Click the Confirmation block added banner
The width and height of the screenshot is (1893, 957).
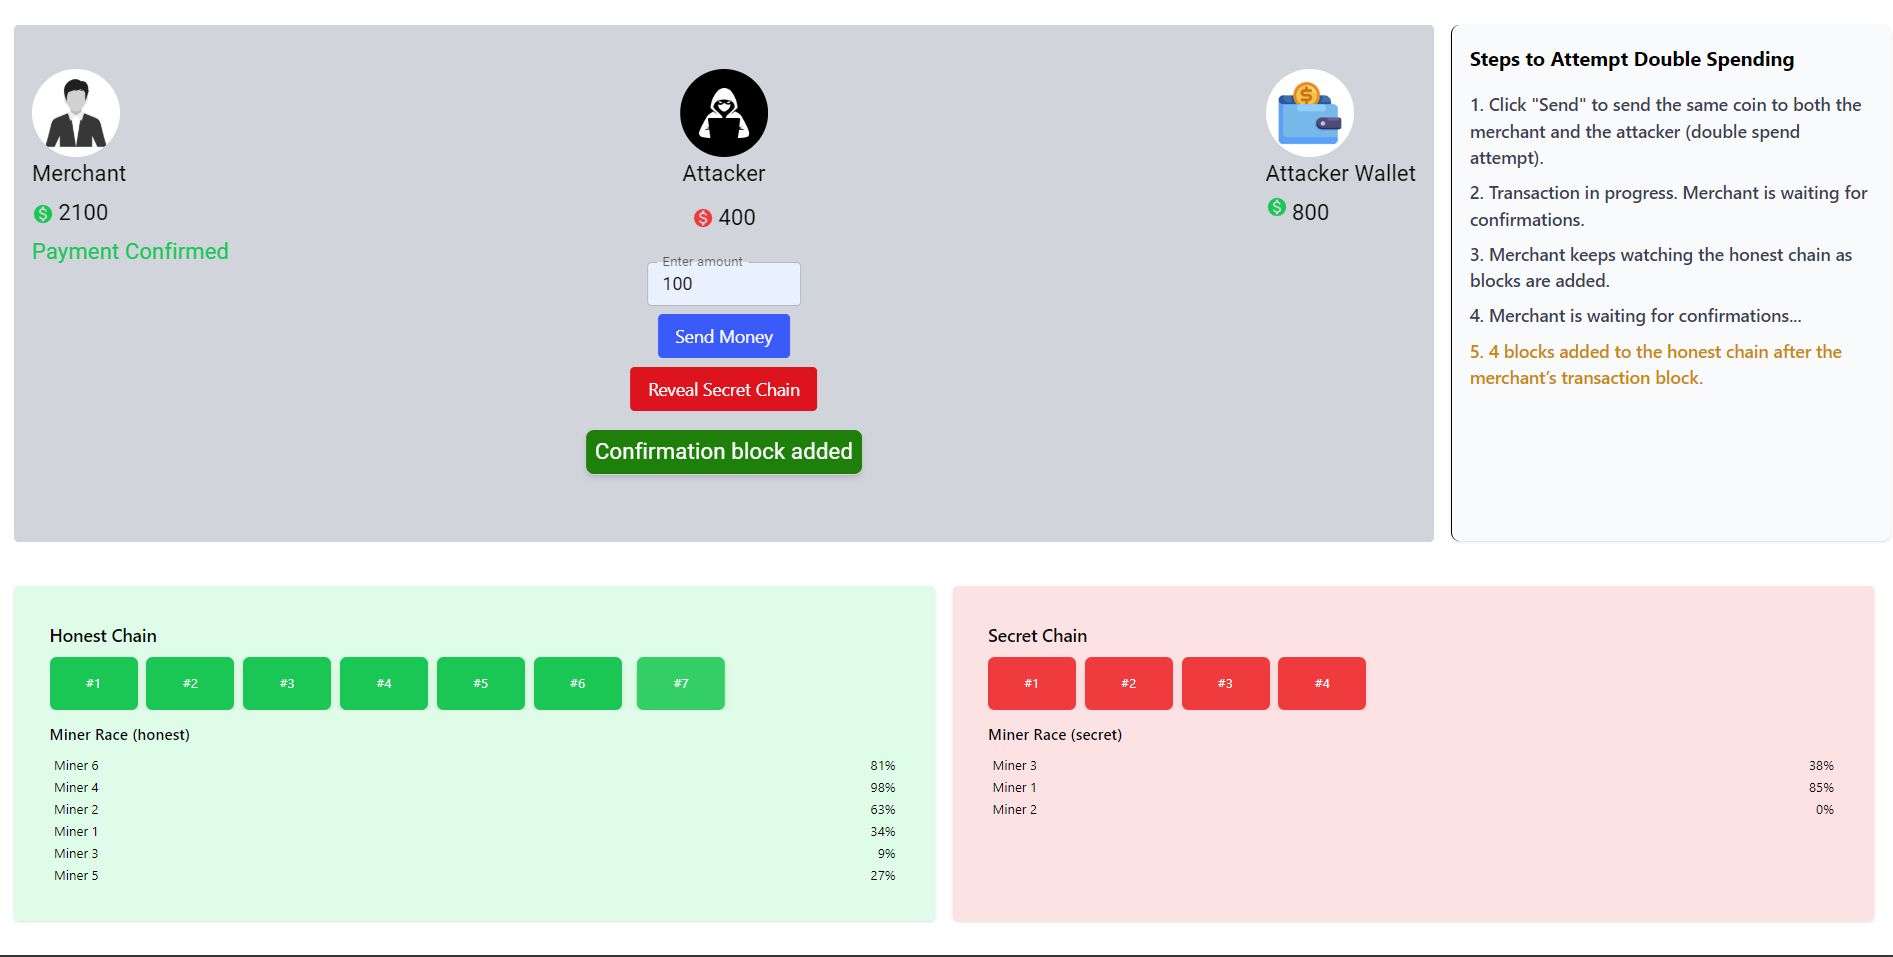click(724, 452)
